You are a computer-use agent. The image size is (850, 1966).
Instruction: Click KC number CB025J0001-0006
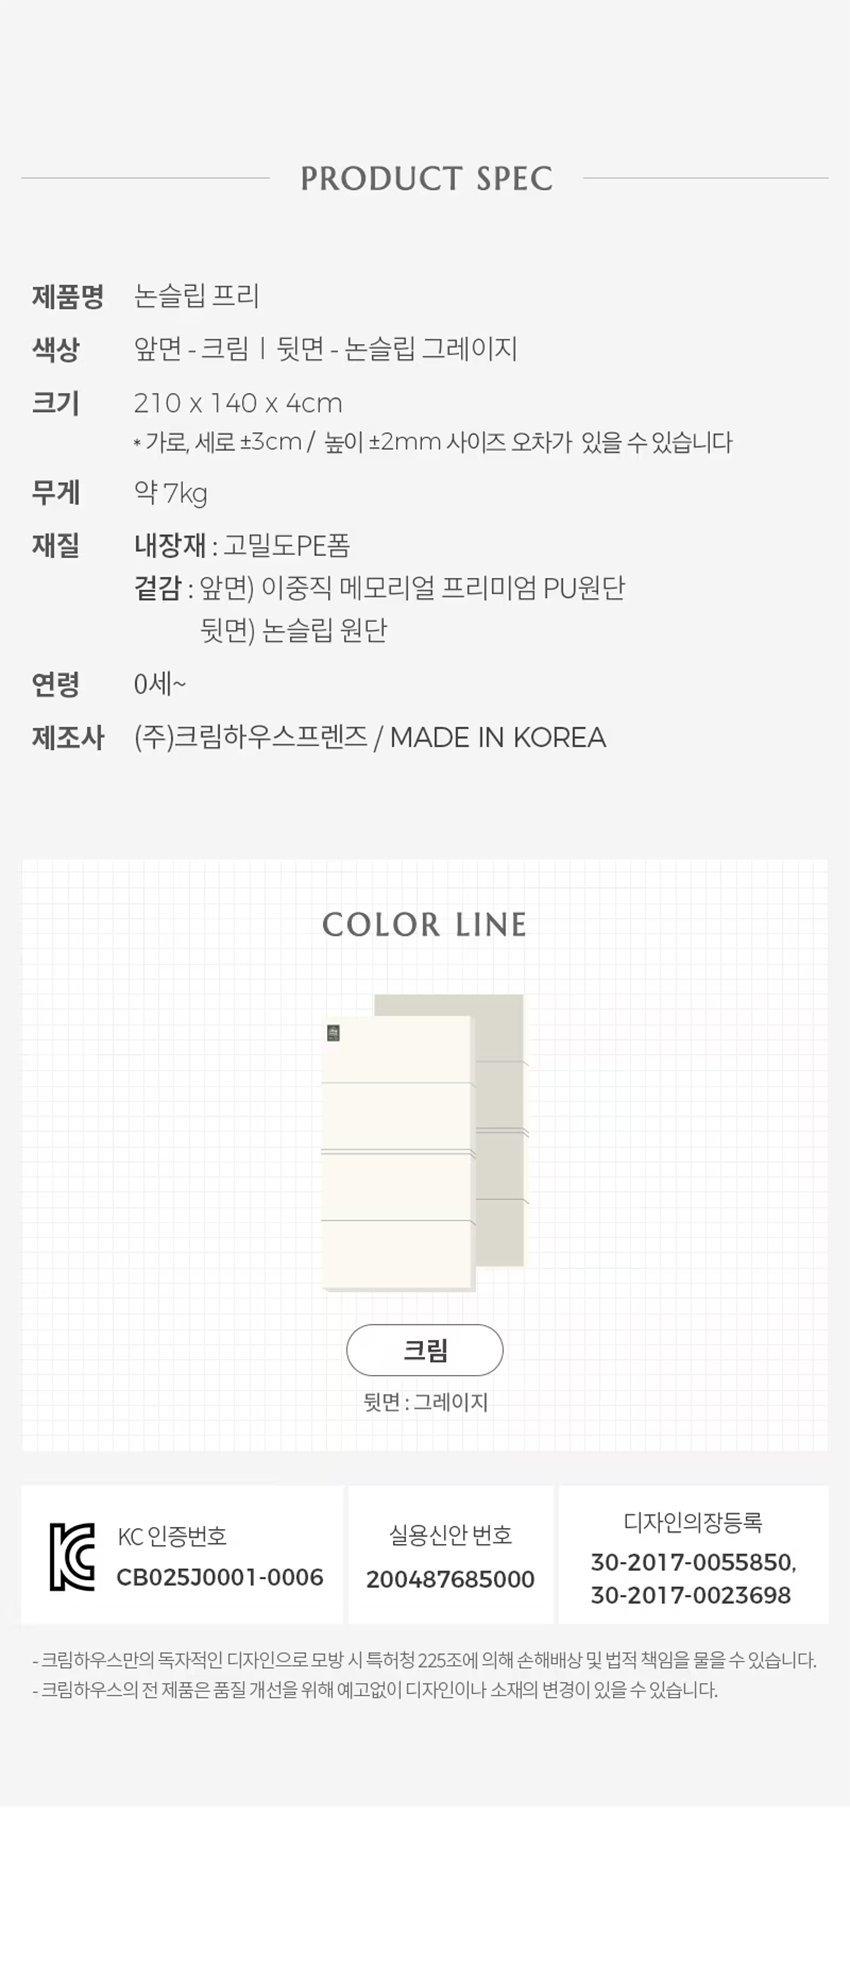tap(220, 1577)
